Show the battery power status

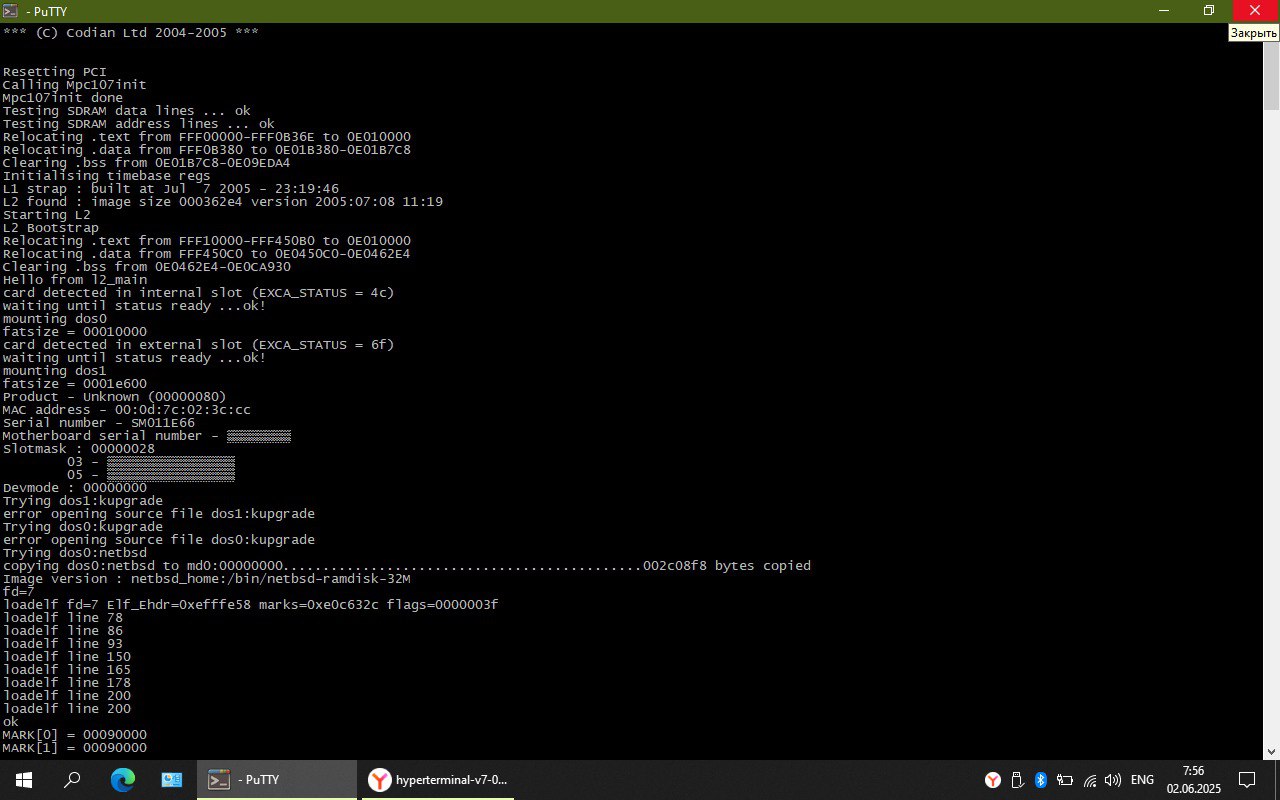click(1065, 780)
